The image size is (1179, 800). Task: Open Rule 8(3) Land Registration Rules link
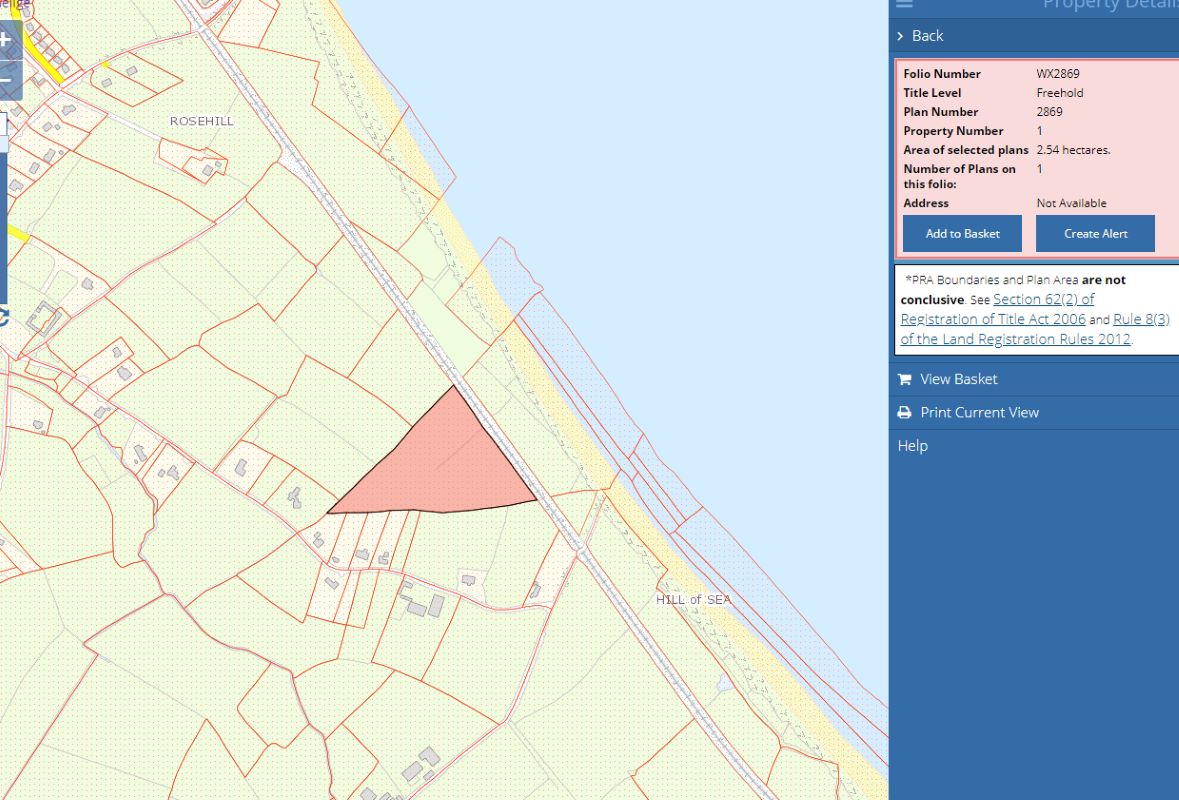pyautogui.click(x=1140, y=319)
